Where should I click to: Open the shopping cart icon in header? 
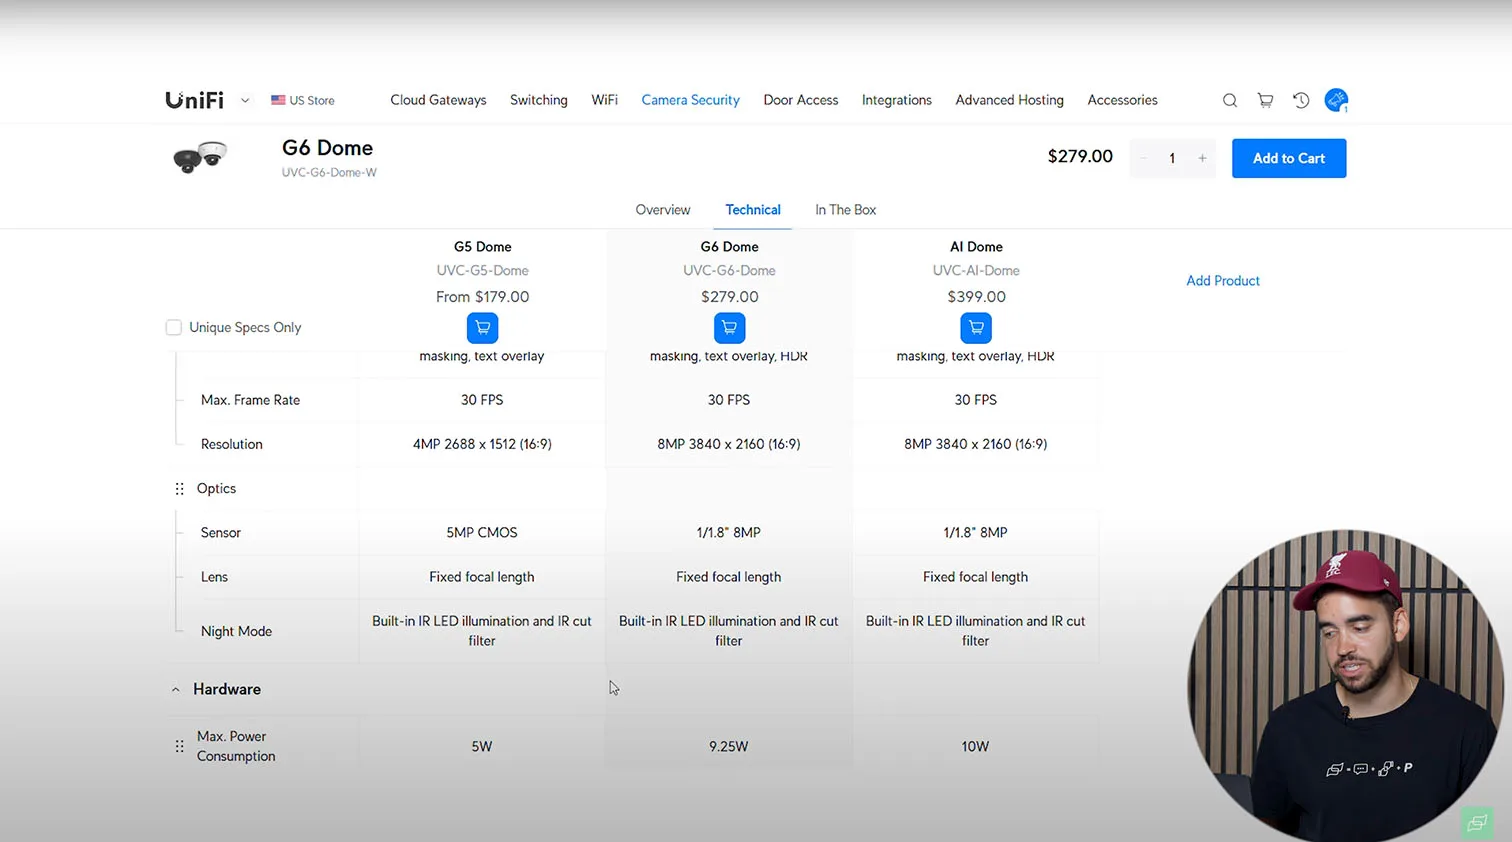pyautogui.click(x=1265, y=100)
